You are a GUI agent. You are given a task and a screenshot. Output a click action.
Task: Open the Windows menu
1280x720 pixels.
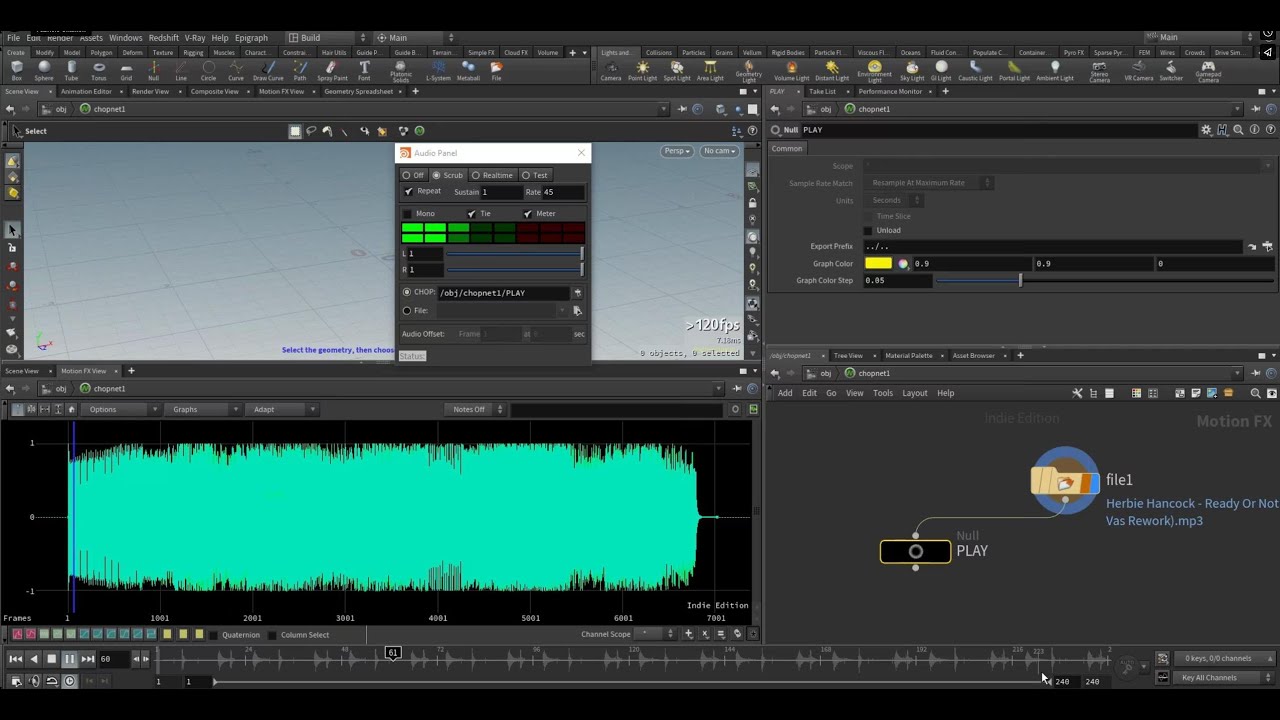[x=126, y=38]
